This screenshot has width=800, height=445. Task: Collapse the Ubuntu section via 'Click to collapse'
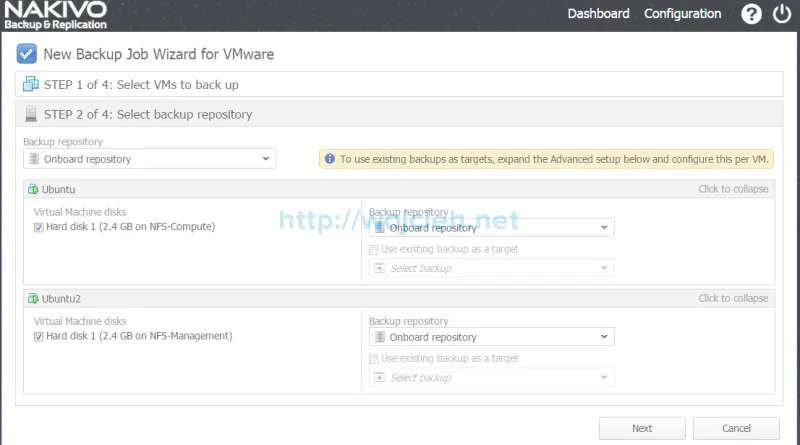(733, 189)
